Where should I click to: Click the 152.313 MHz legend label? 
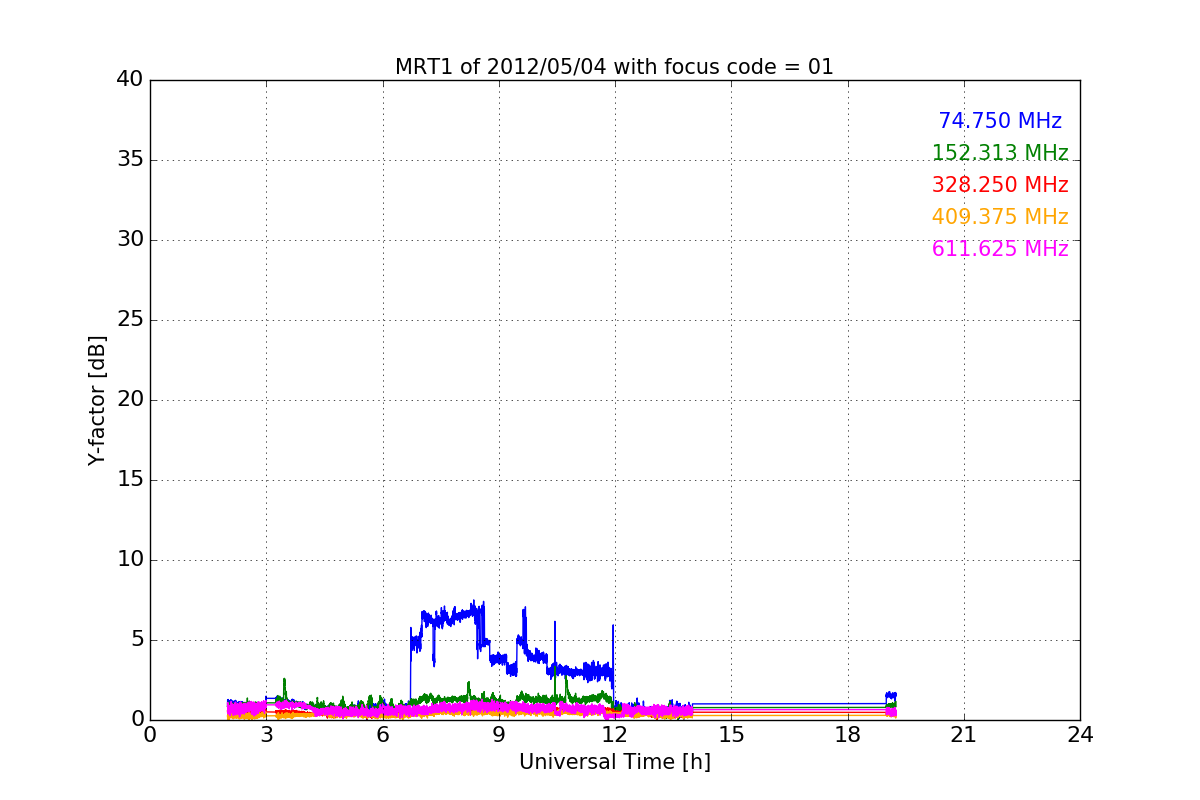click(1000, 153)
